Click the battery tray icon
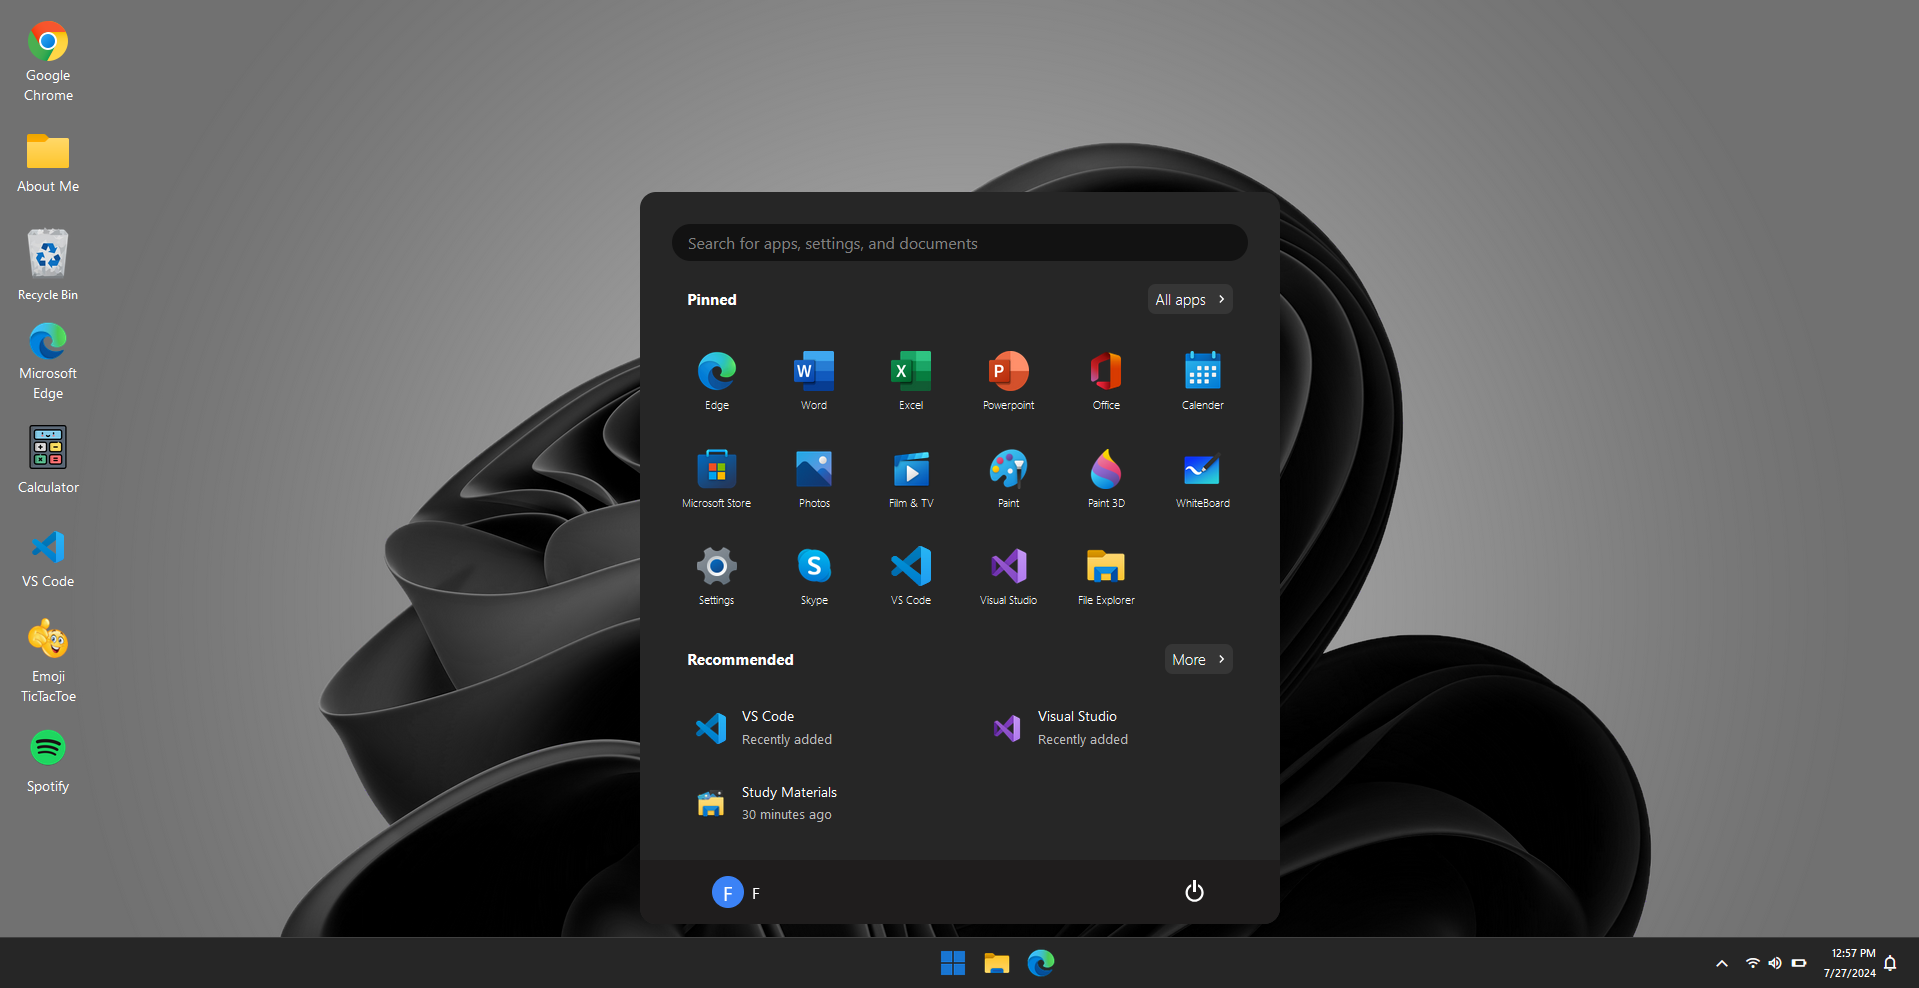Viewport: 1919px width, 988px height. click(1799, 963)
